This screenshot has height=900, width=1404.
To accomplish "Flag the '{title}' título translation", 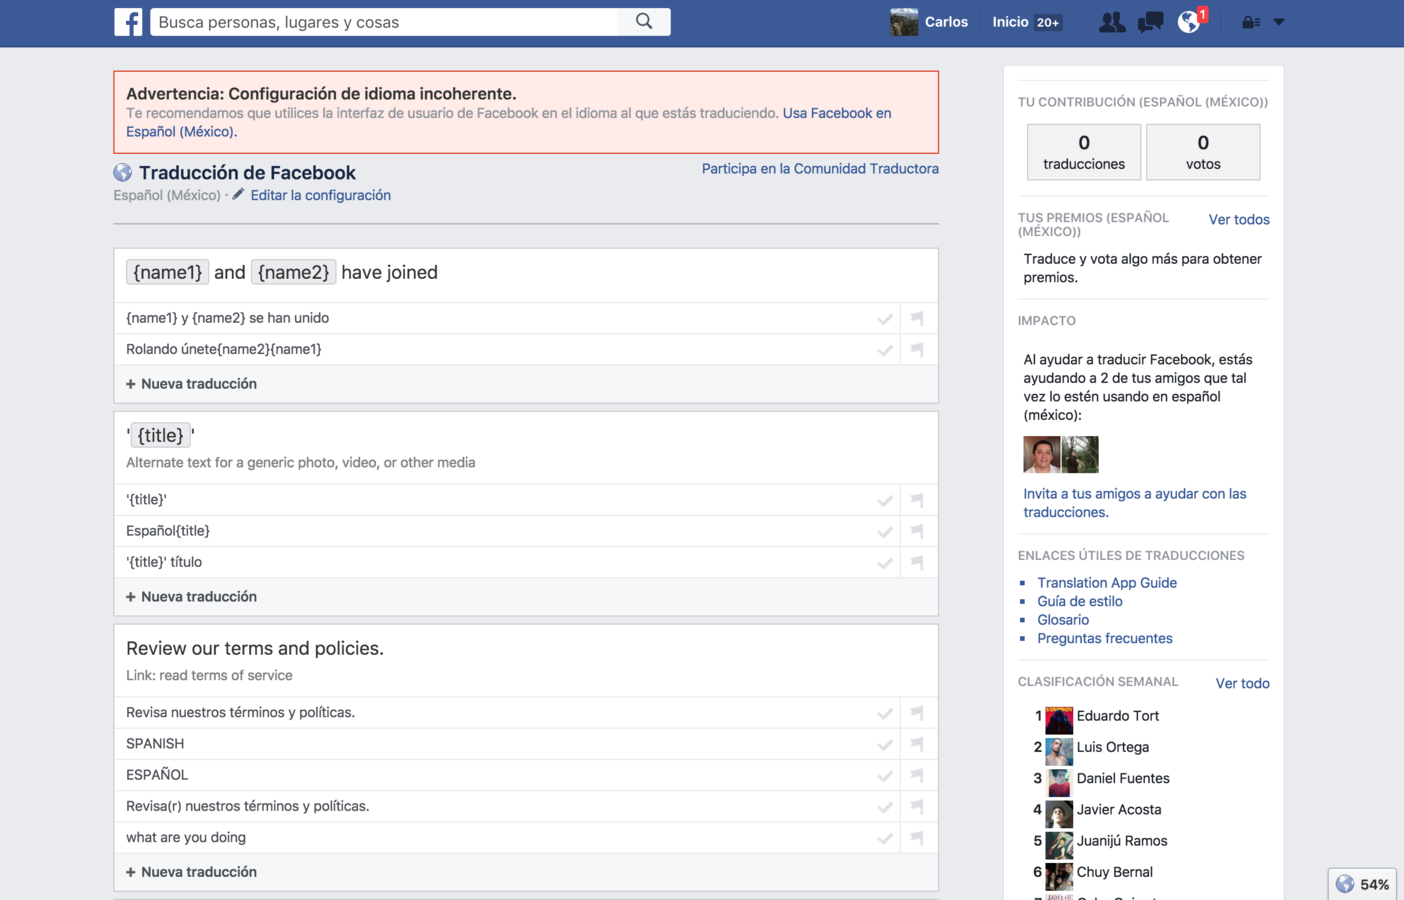I will click(x=917, y=563).
